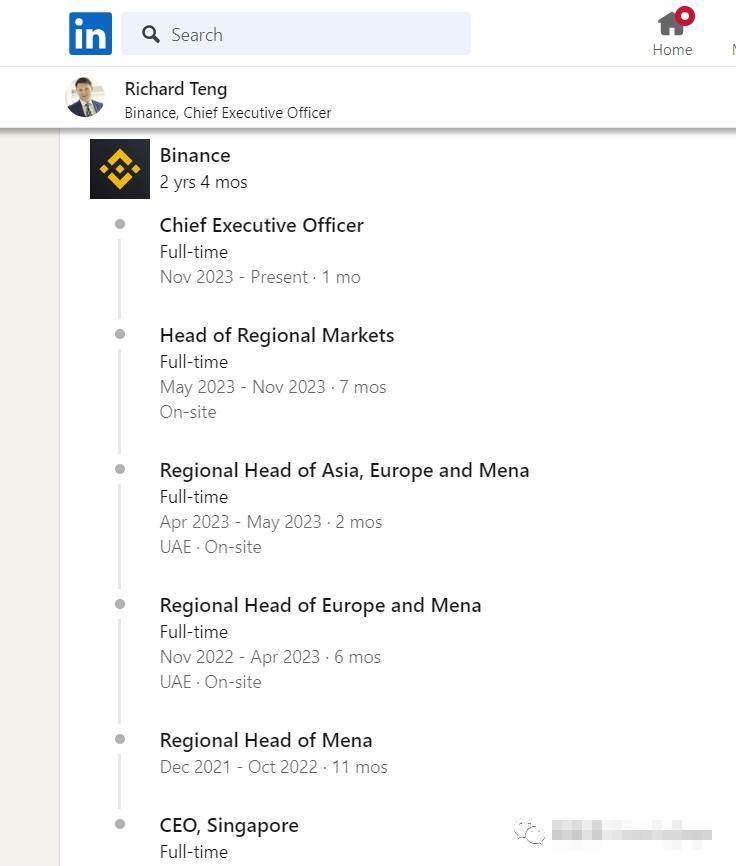
Task: Click the WeChat watermark icon at bottom
Action: [x=529, y=831]
